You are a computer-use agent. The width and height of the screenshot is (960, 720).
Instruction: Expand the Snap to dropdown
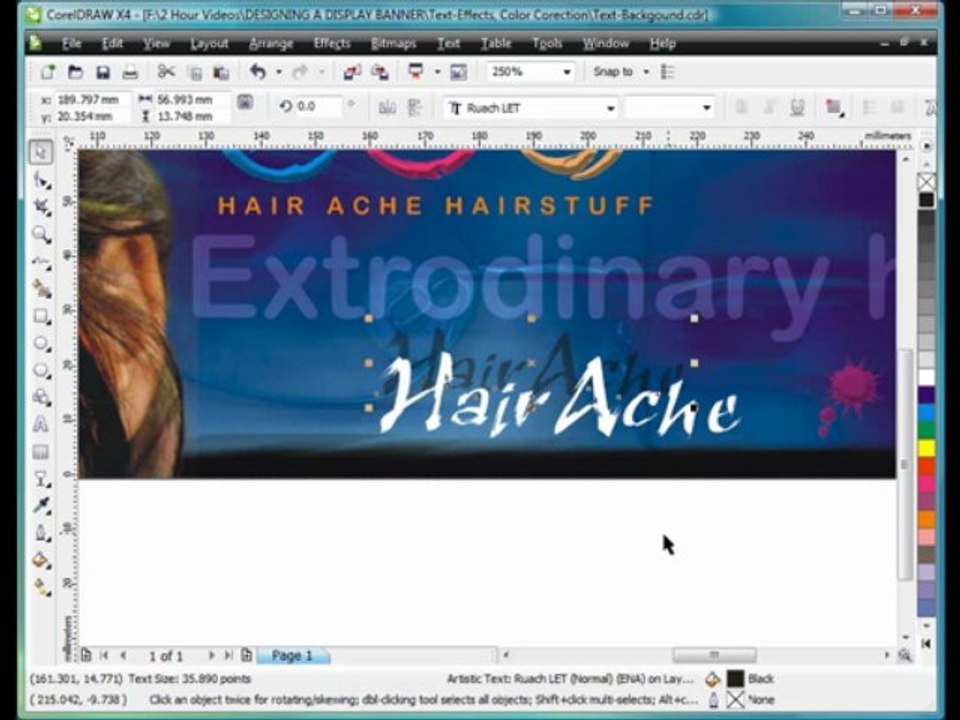coord(646,72)
